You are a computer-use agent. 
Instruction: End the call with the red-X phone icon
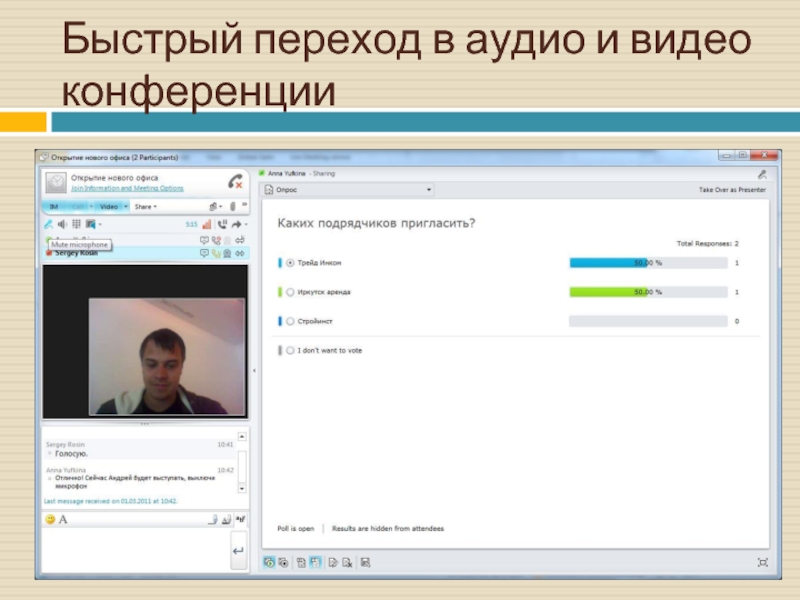pyautogui.click(x=235, y=181)
